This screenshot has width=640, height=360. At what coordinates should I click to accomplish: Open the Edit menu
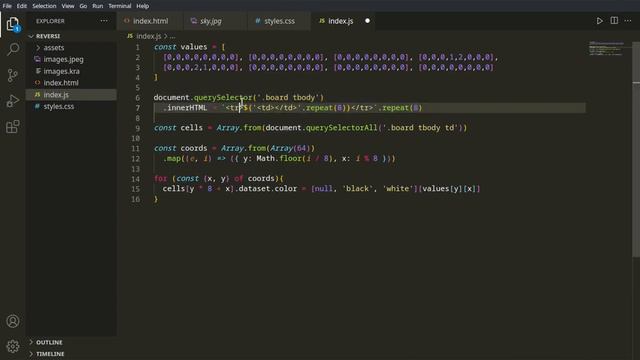22,6
